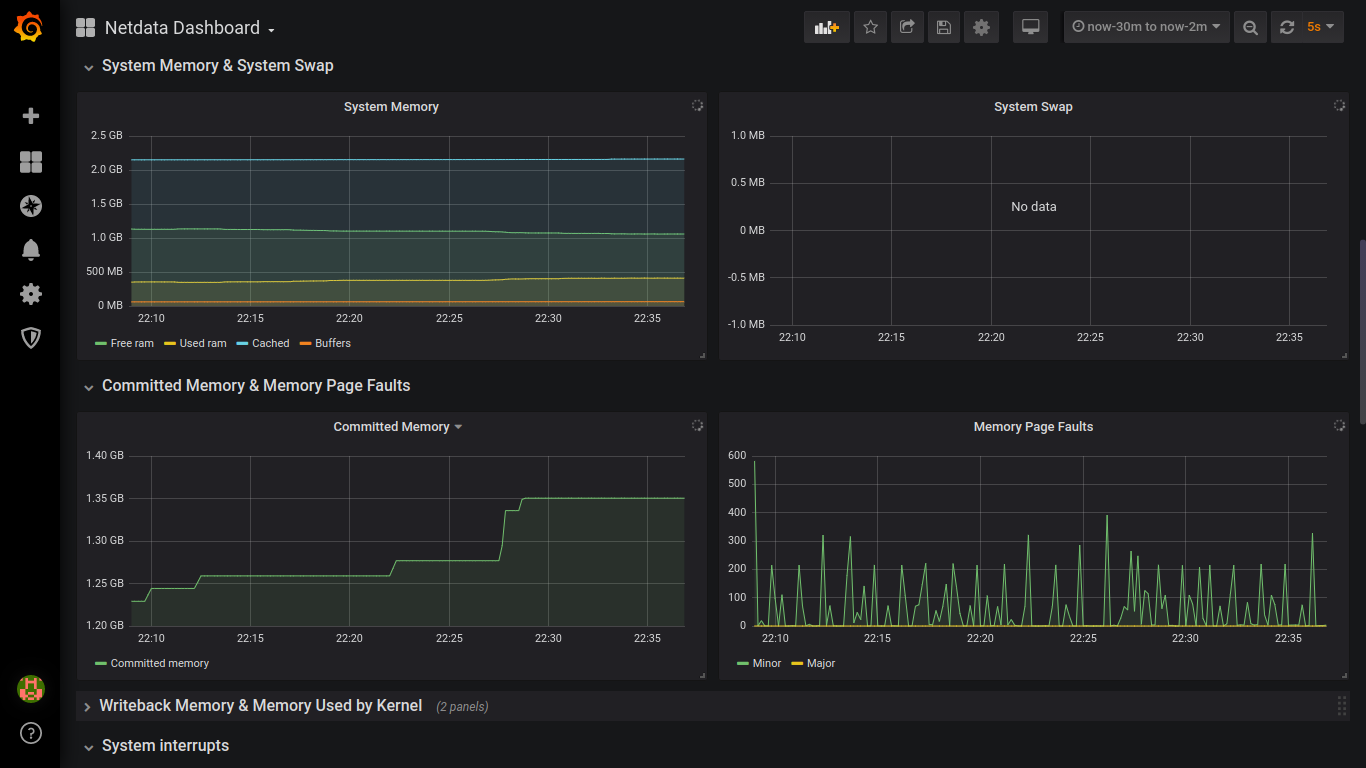The width and height of the screenshot is (1366, 768).
Task: Click the Memory Page Faults panel resize handle
Action: point(1344,675)
